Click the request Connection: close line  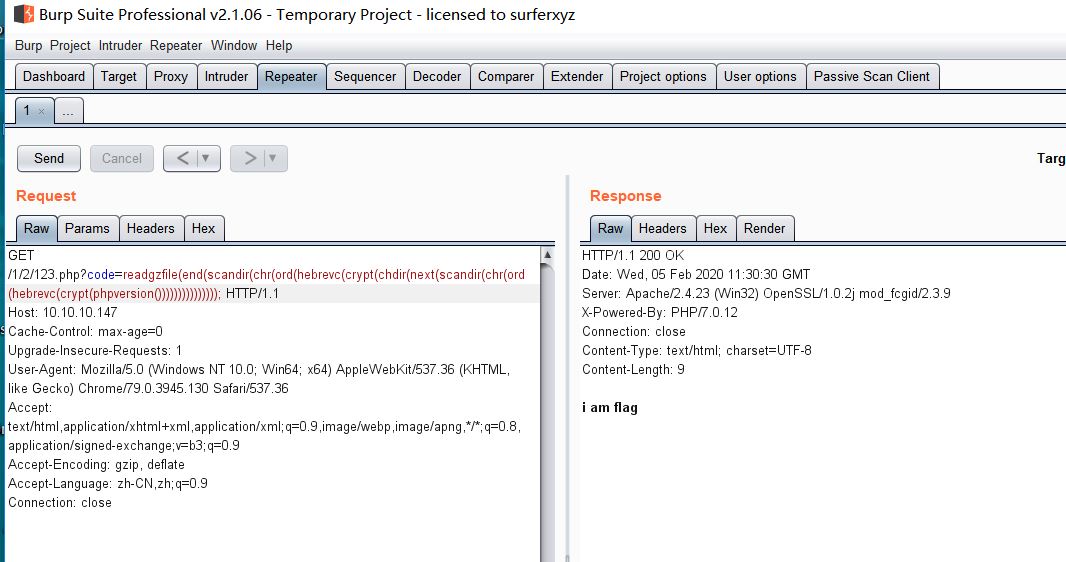[x=60, y=503]
